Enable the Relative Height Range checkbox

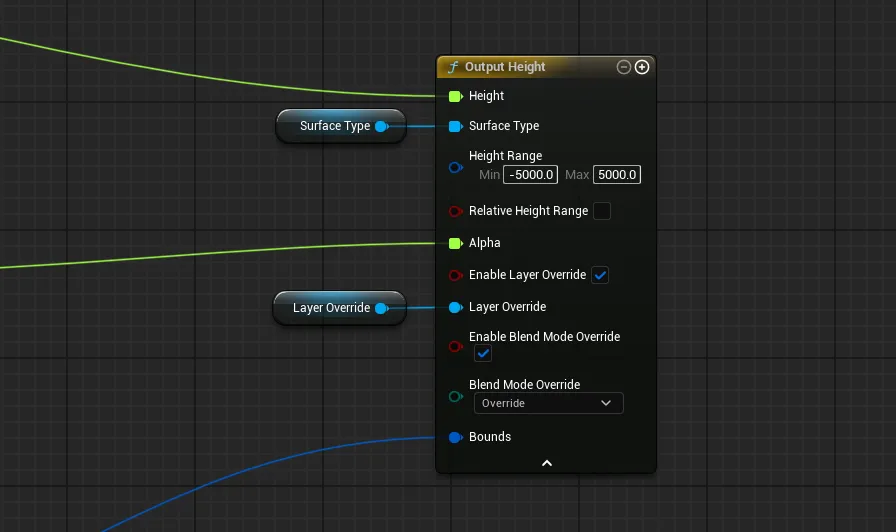point(601,211)
